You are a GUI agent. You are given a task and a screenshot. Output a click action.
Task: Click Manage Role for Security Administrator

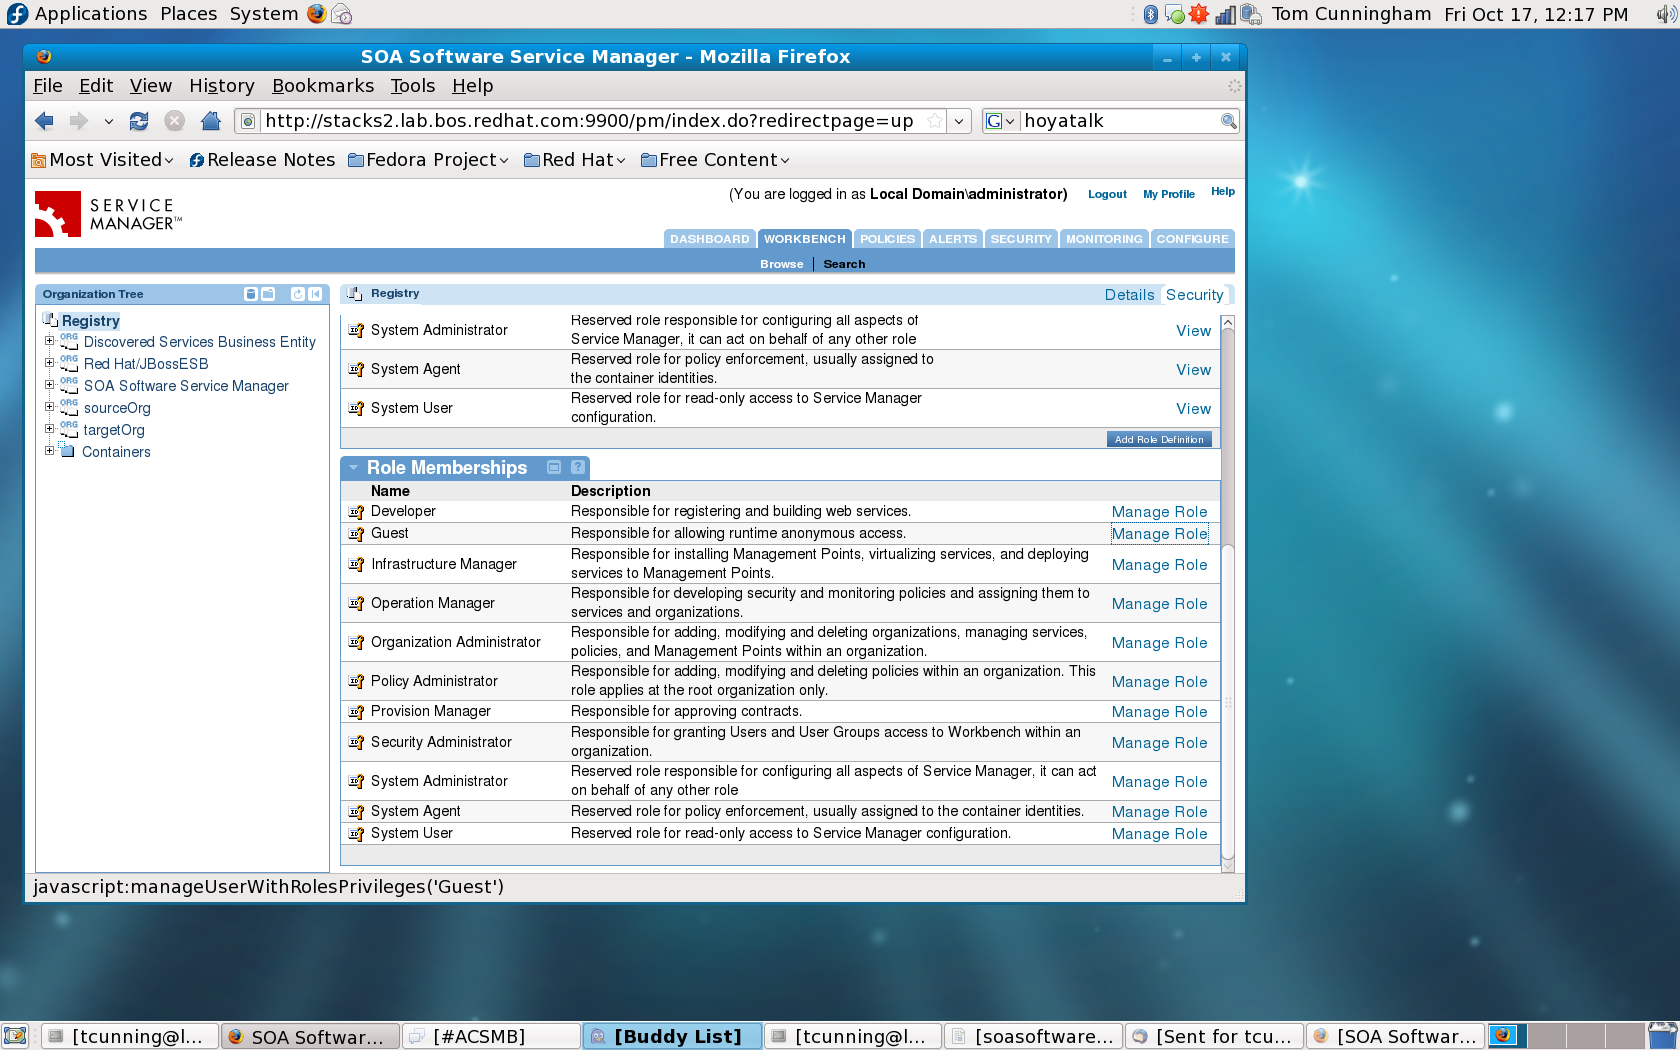1160,743
